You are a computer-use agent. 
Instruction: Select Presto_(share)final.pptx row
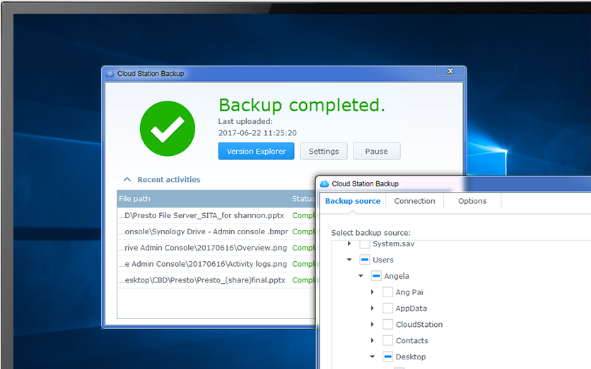point(217,280)
